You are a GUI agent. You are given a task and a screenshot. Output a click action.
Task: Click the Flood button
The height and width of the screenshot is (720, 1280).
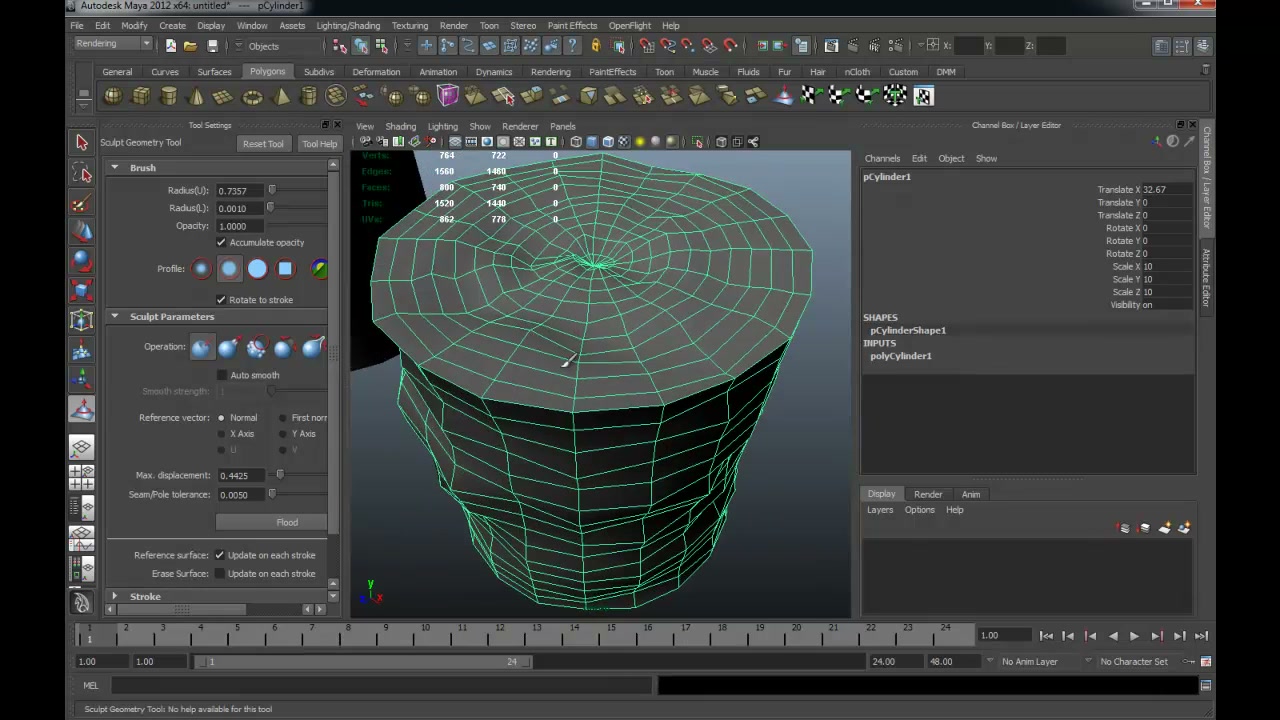(271, 522)
